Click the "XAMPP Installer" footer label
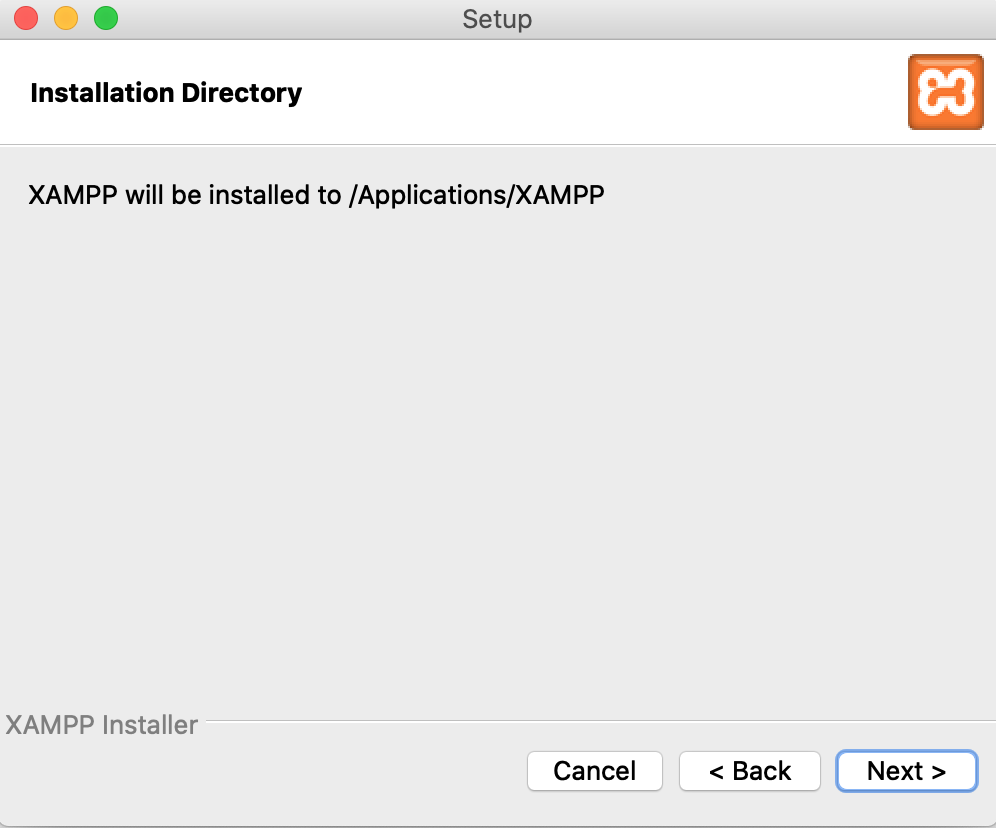This screenshot has height=828, width=996. coord(102,725)
